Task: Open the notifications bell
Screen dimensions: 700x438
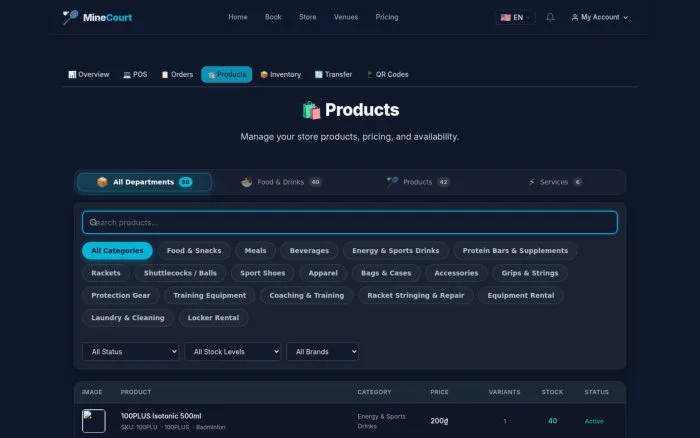Action: pyautogui.click(x=550, y=17)
